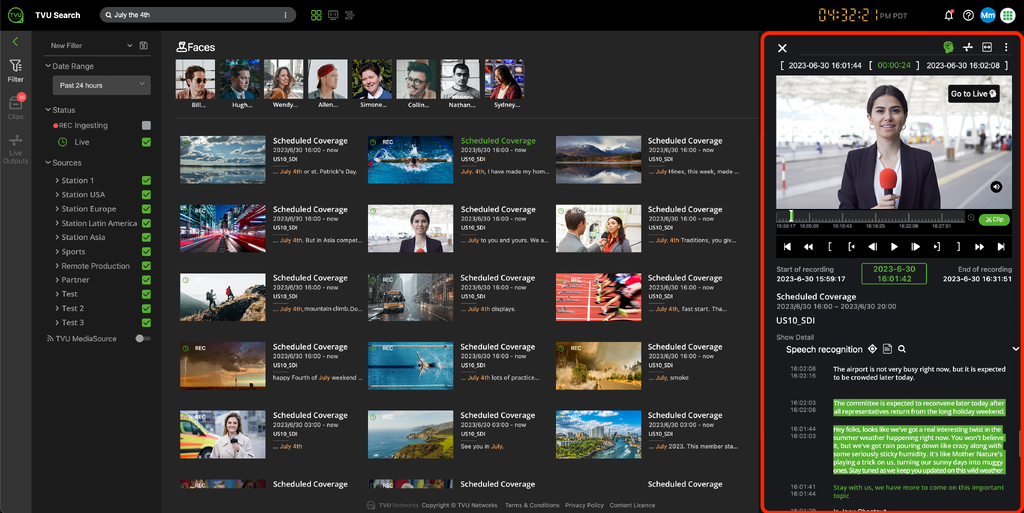Click the green AI head icon
This screenshot has height=513, width=1024.
point(948,47)
